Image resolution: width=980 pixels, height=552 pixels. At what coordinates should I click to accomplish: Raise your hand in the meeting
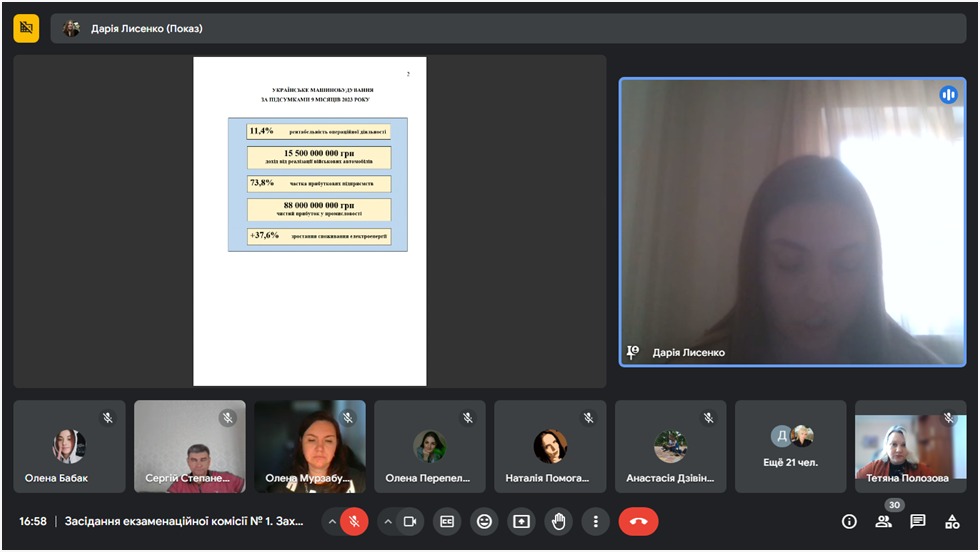click(558, 521)
